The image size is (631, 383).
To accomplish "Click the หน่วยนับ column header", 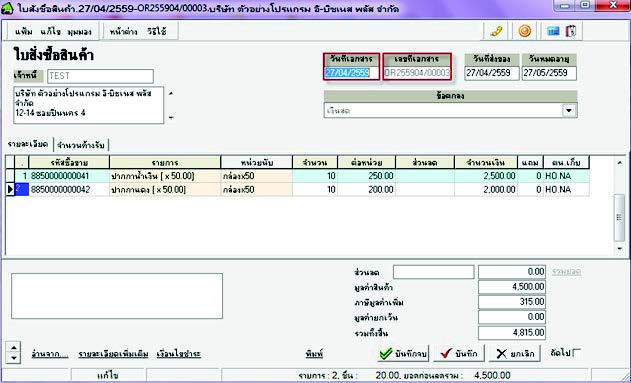I will (257, 162).
